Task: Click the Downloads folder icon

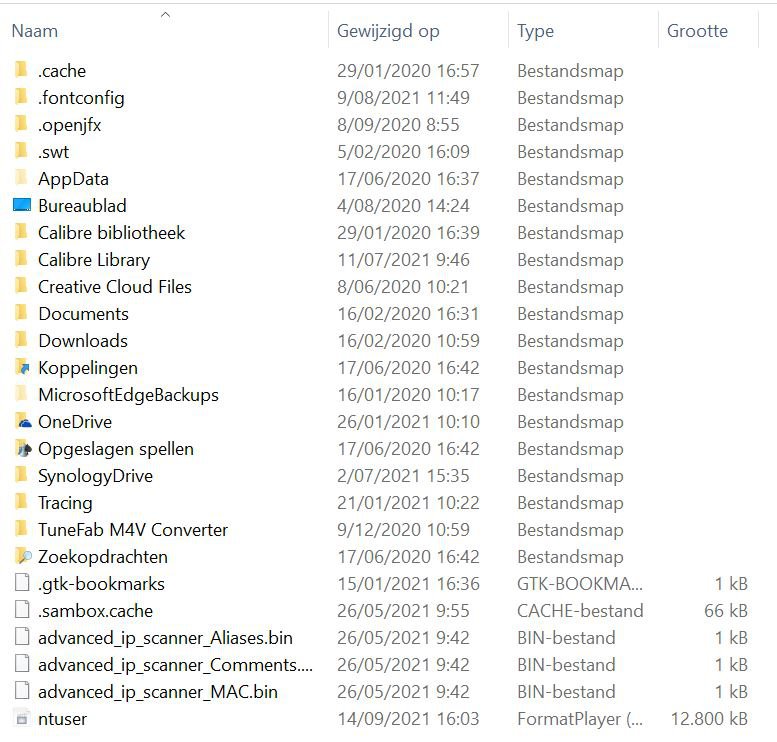Action: [x=21, y=340]
